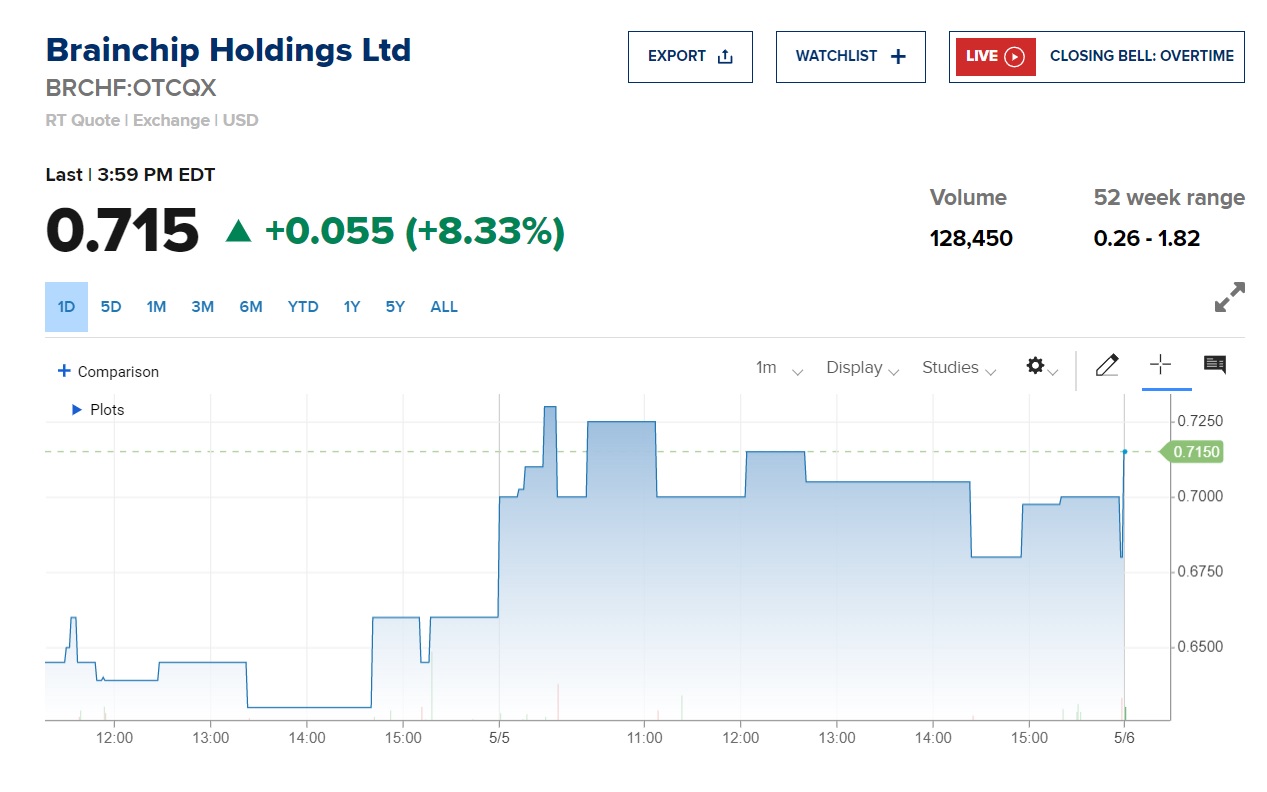1267x792 pixels.
Task: Select the 1D range tab
Action: click(x=66, y=307)
